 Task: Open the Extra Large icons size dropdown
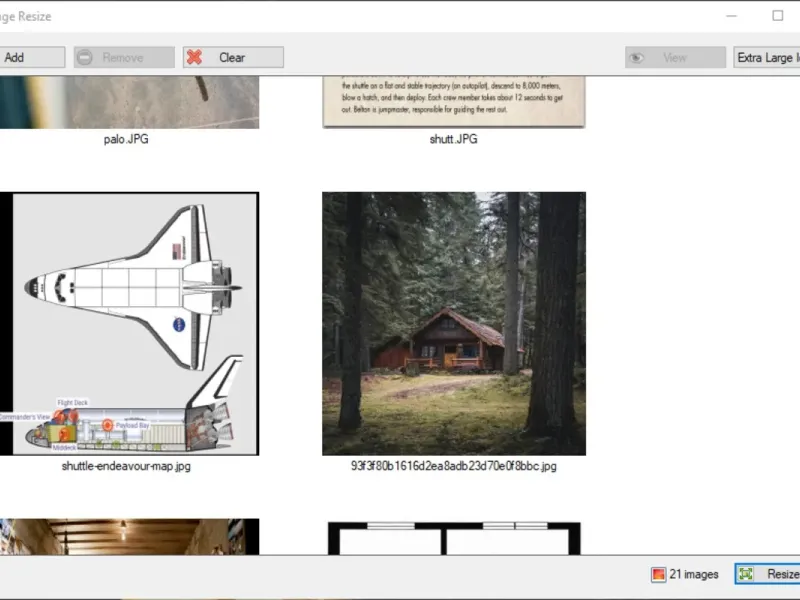pos(766,57)
